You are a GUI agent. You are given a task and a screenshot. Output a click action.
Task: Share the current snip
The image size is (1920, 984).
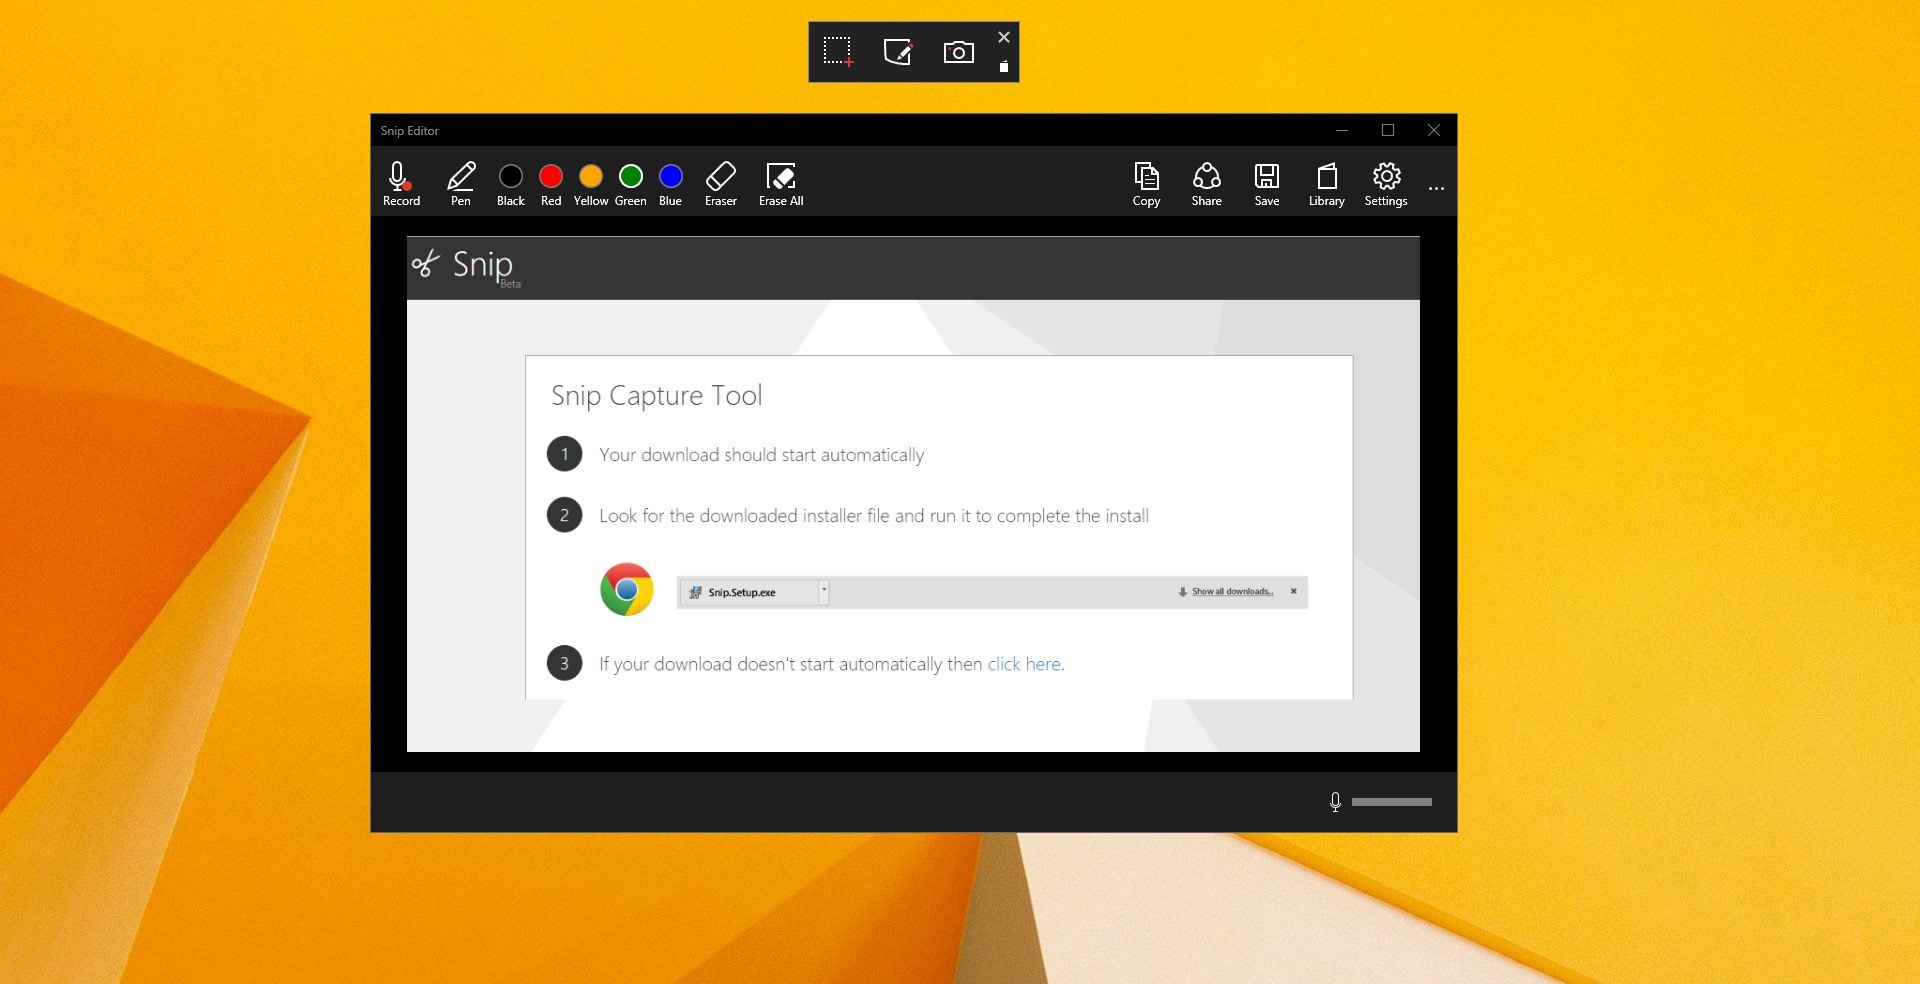tap(1207, 184)
